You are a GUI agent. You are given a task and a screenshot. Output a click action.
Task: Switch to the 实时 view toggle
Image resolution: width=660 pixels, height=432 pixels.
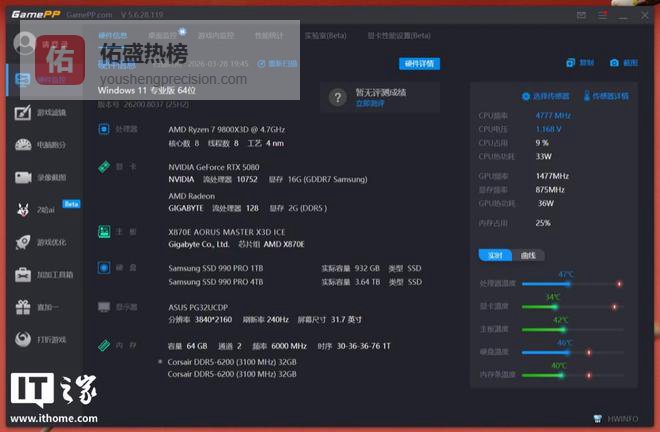pyautogui.click(x=495, y=255)
